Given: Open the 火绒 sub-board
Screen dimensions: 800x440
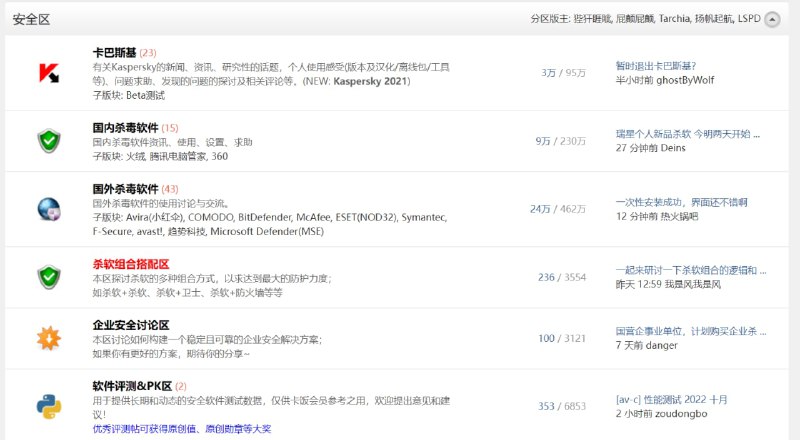Looking at the screenshot, I should pyautogui.click(x=136, y=156).
